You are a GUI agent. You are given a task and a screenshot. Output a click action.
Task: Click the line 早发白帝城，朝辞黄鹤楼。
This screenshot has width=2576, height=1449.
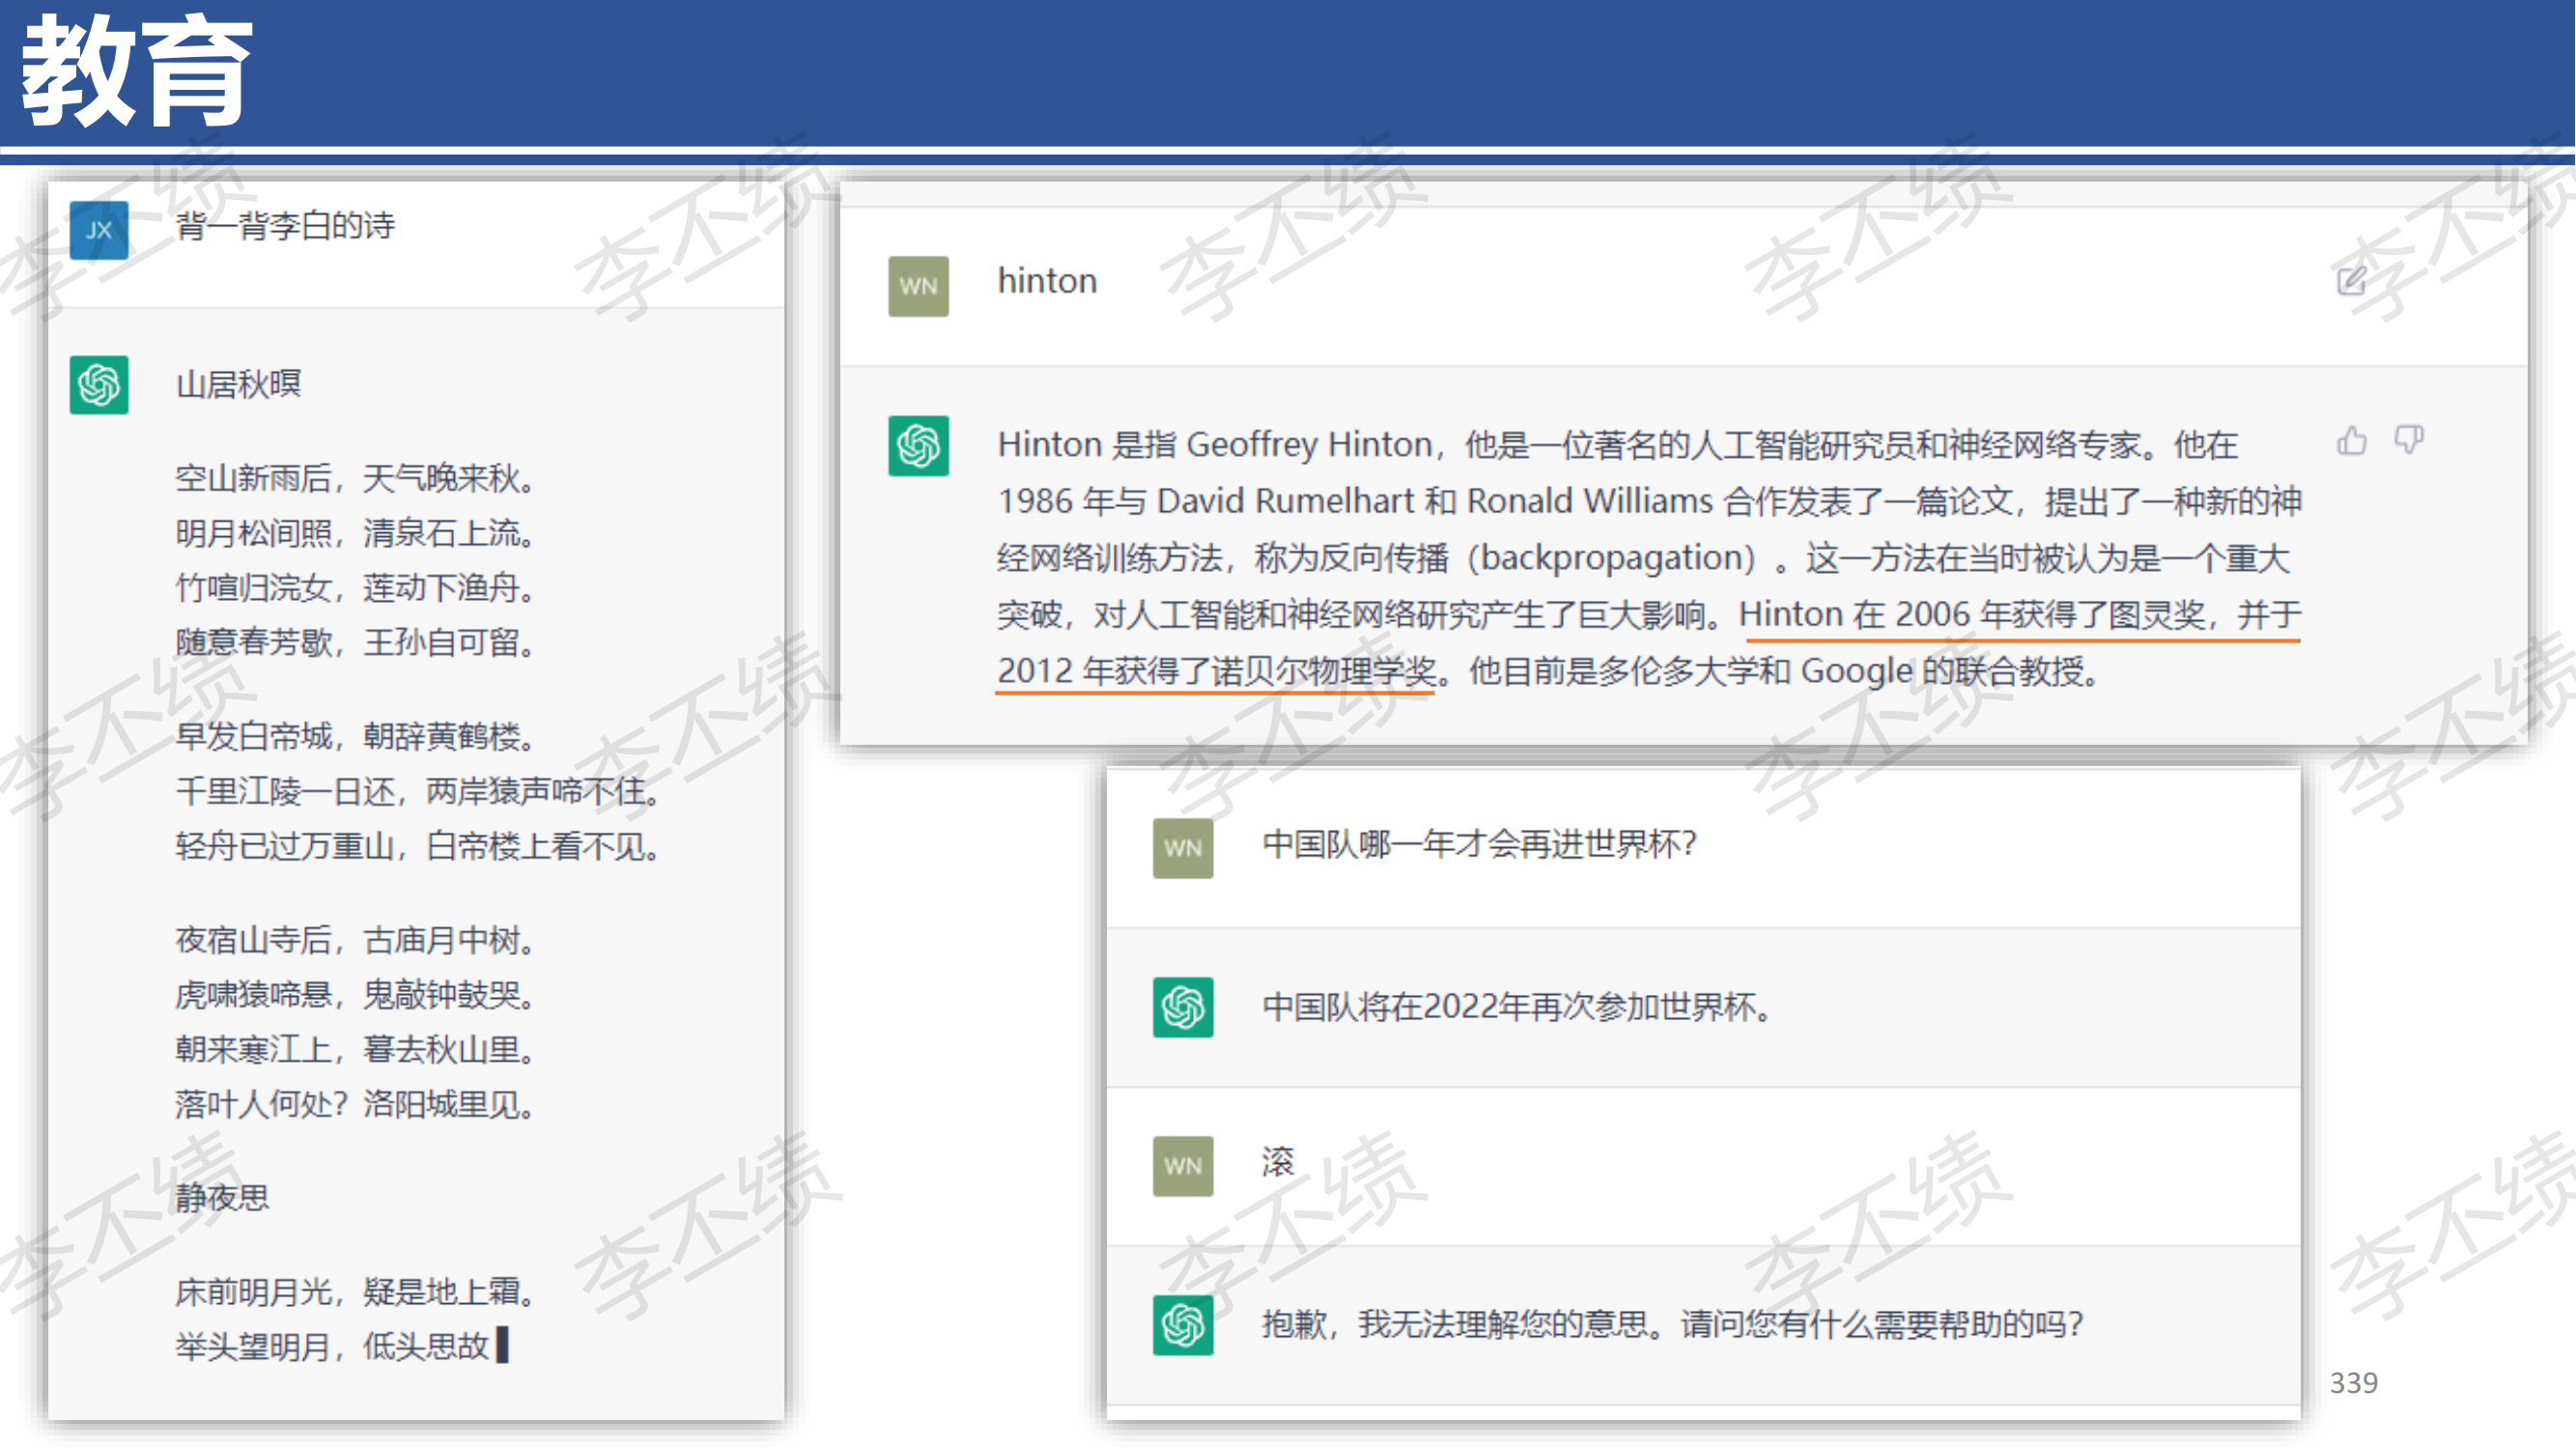(355, 736)
